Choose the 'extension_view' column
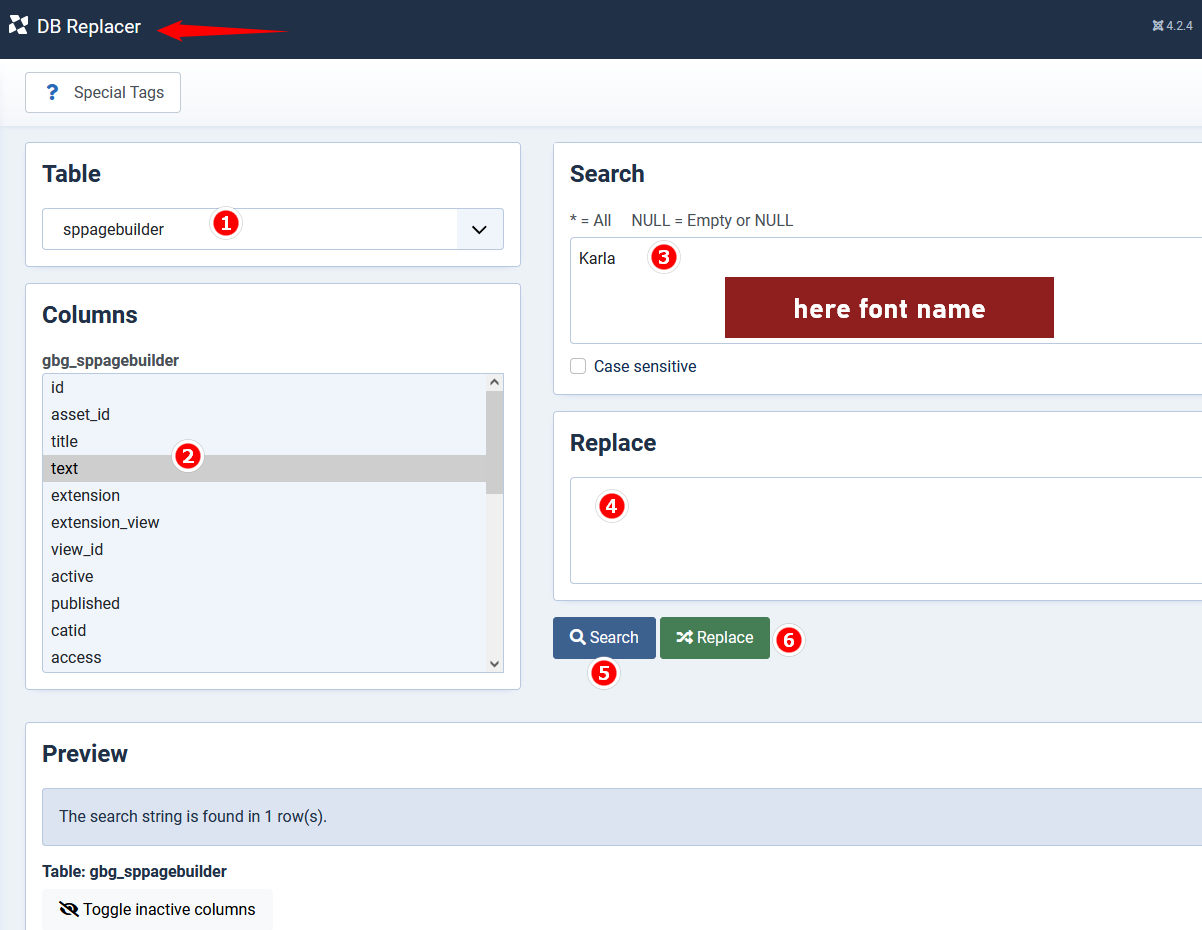Screen dimensions: 1202x930 [105, 522]
